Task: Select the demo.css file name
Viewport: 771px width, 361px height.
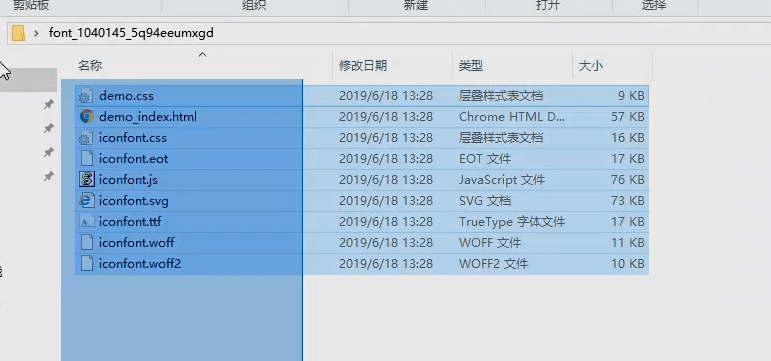Action: click(126, 96)
